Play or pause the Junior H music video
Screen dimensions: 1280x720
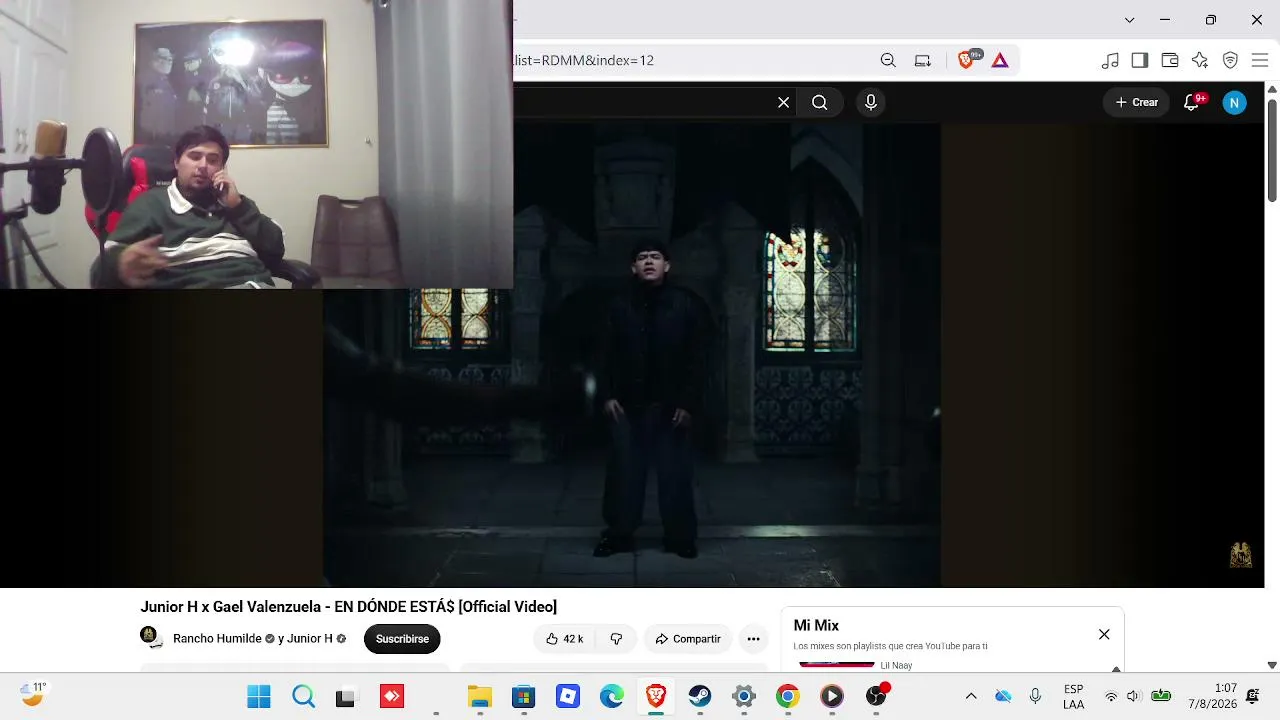(x=631, y=355)
